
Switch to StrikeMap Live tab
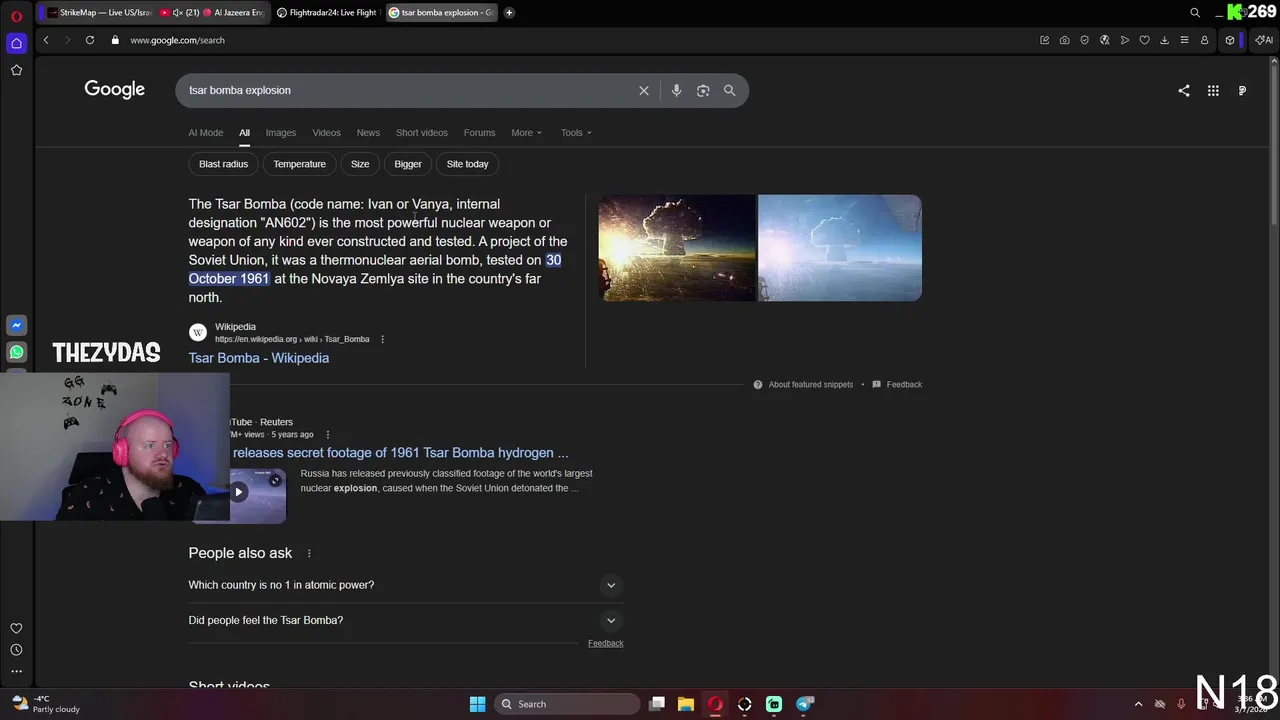click(x=100, y=13)
